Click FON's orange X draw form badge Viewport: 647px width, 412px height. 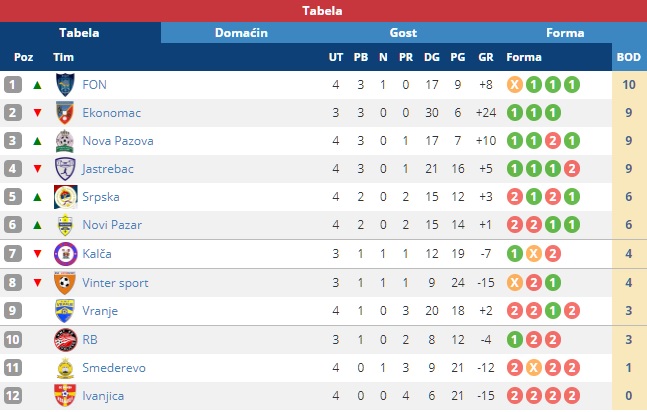(x=515, y=85)
